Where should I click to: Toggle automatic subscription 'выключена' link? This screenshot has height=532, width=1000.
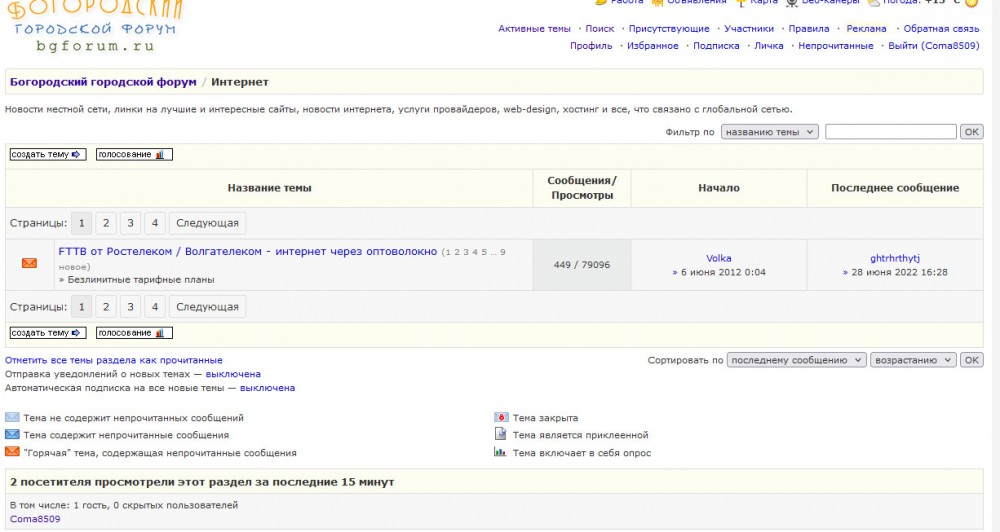click(x=267, y=388)
